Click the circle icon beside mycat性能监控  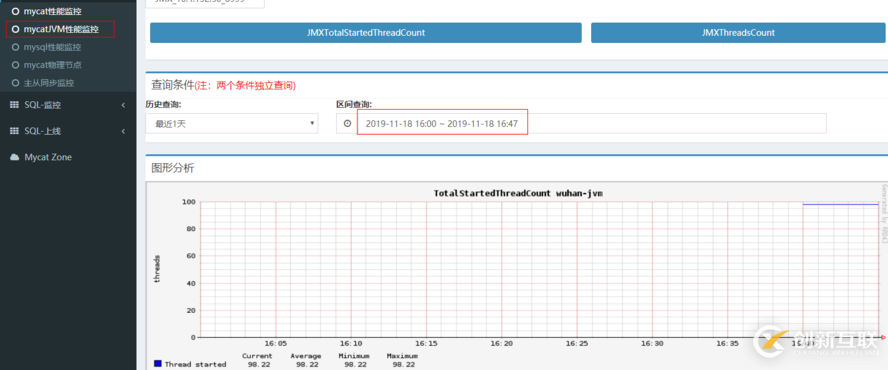(x=16, y=11)
